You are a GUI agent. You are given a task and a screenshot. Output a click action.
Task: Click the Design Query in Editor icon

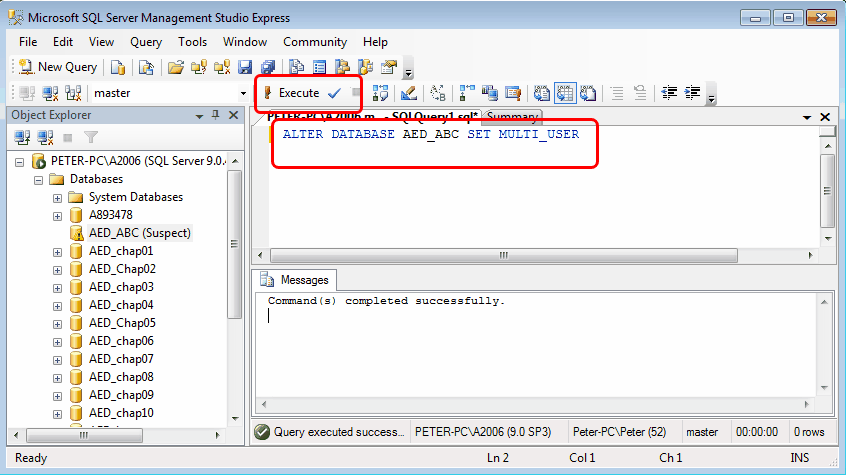pos(409,93)
